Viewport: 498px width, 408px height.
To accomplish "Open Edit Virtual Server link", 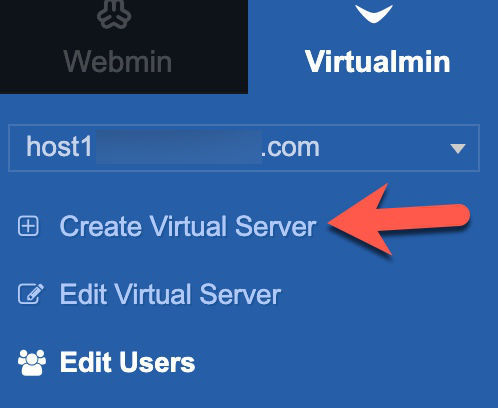I will pos(170,294).
